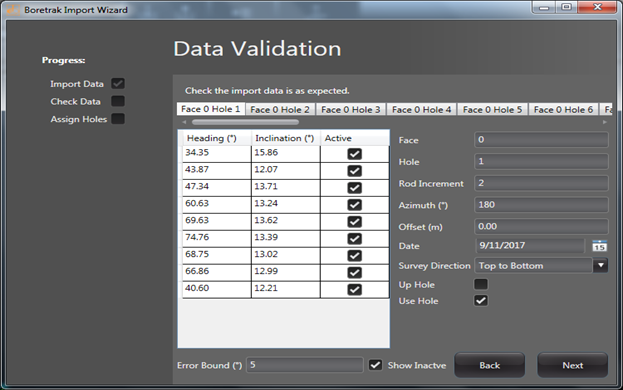Select heading cell 47.34
The width and height of the screenshot is (623, 390).
(x=217, y=188)
